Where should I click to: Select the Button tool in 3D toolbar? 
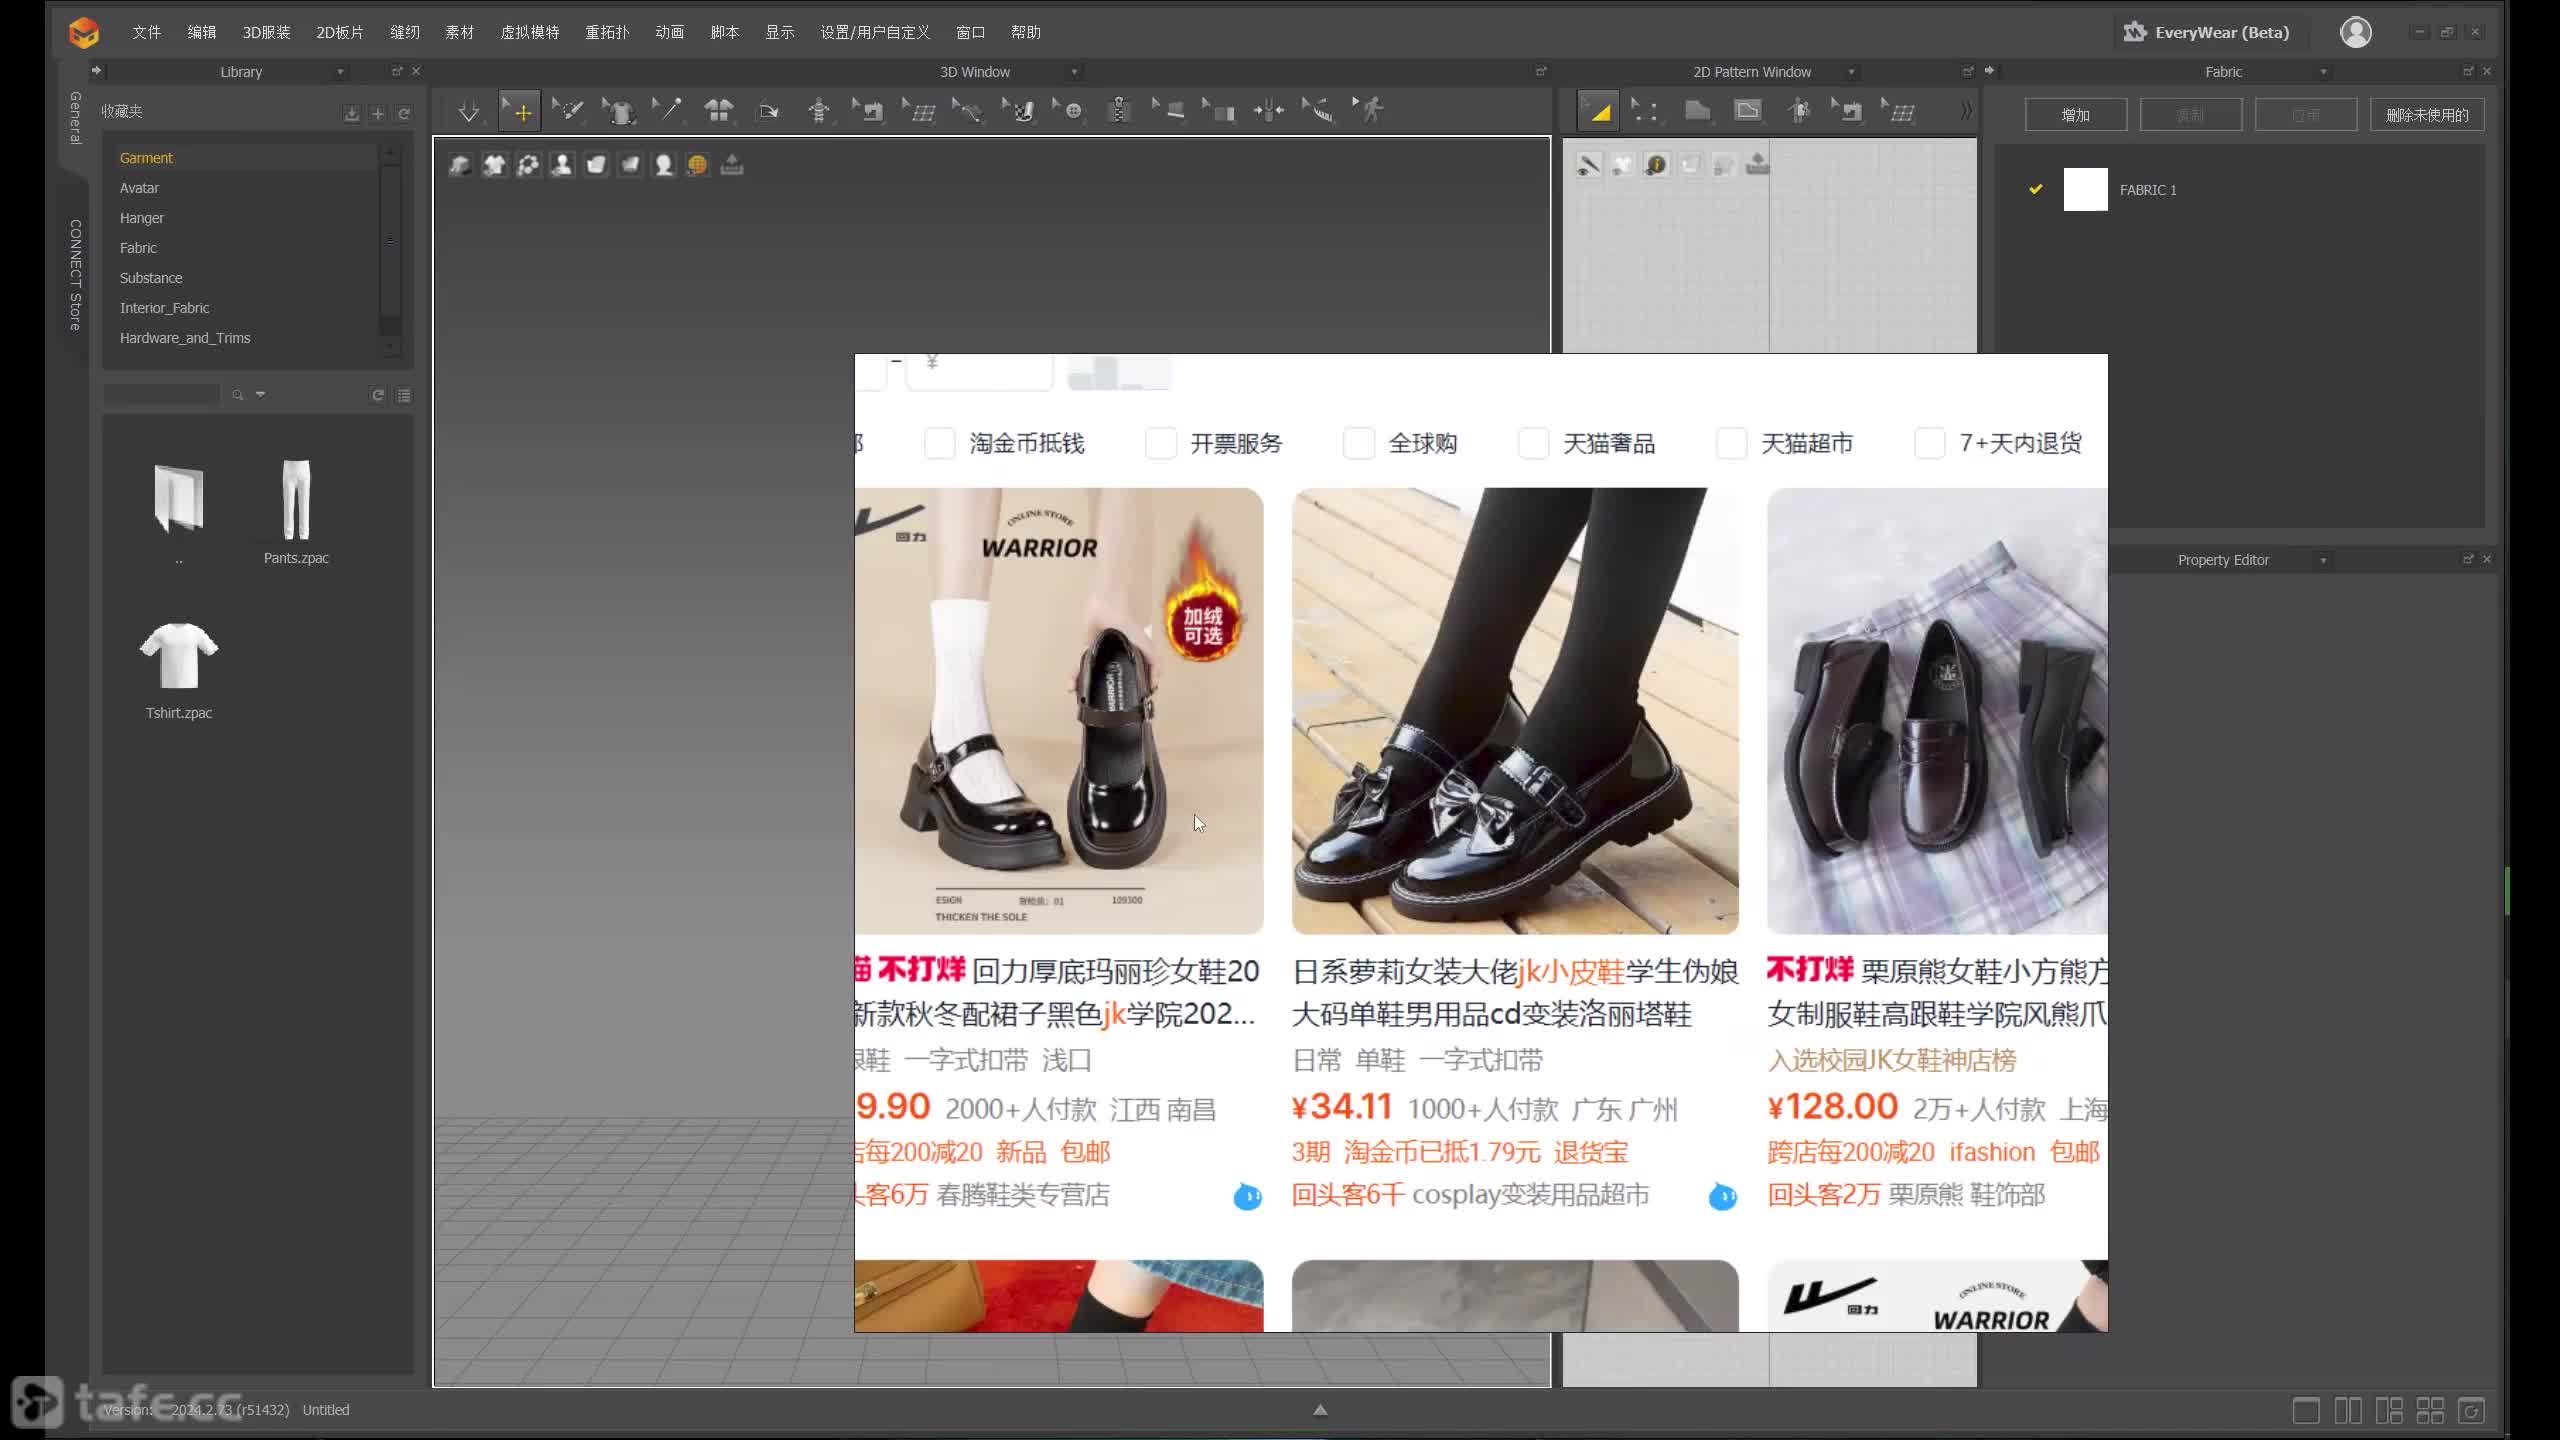coord(1069,111)
